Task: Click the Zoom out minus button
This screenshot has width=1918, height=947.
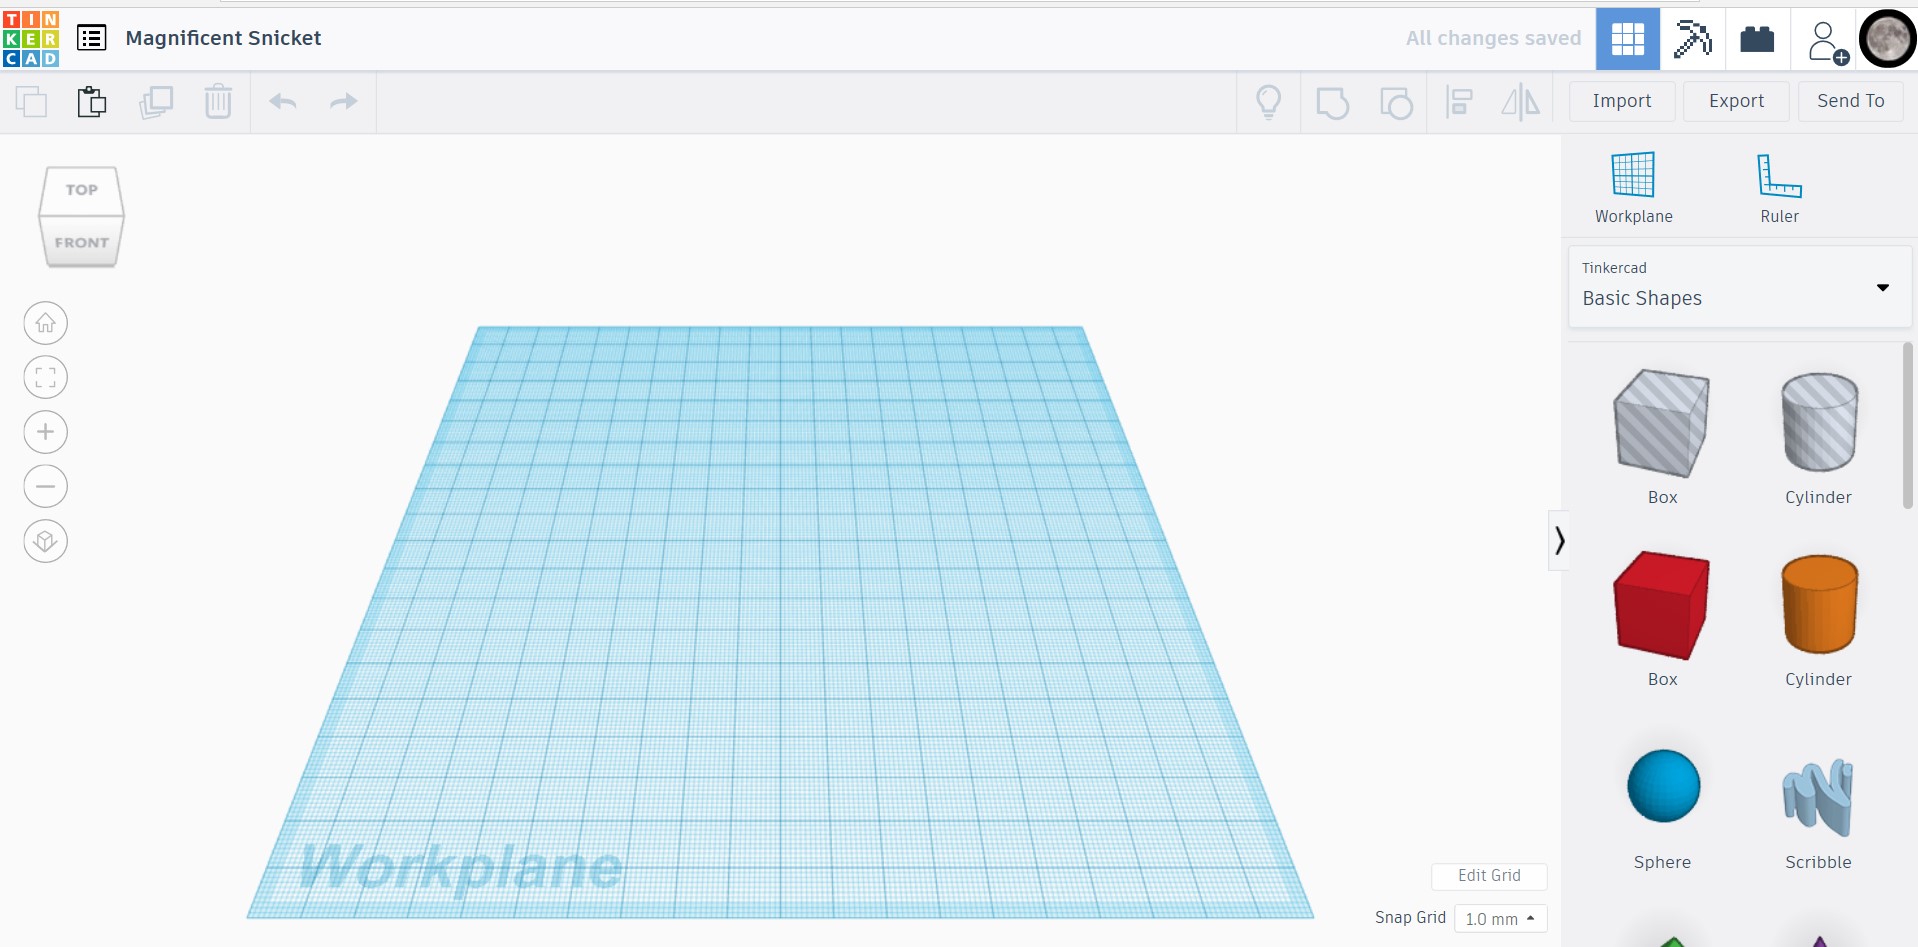Action: 45,486
